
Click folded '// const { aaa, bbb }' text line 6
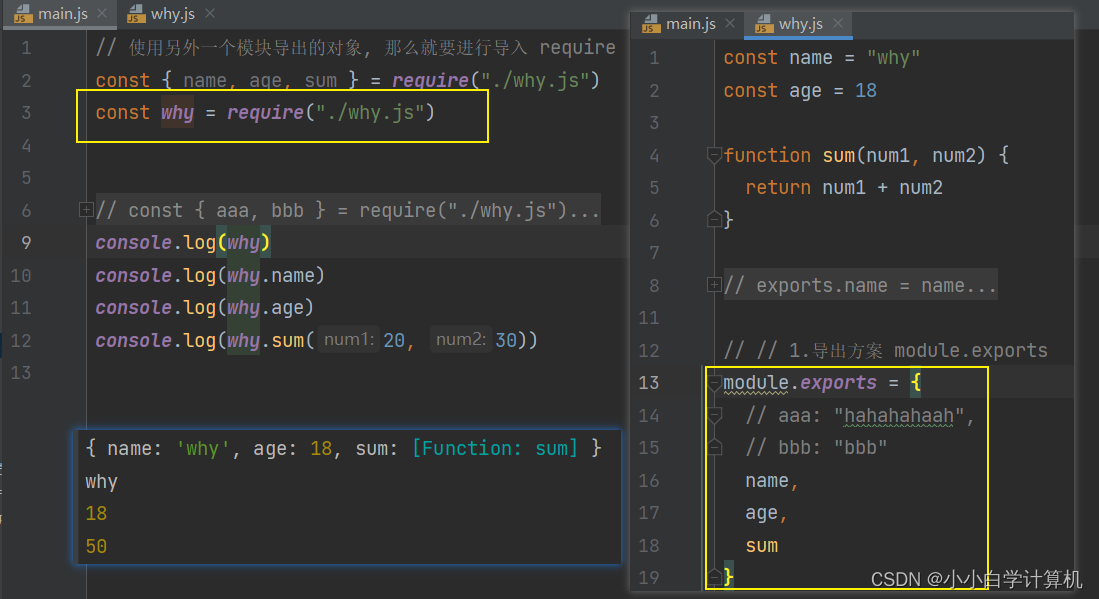point(348,210)
